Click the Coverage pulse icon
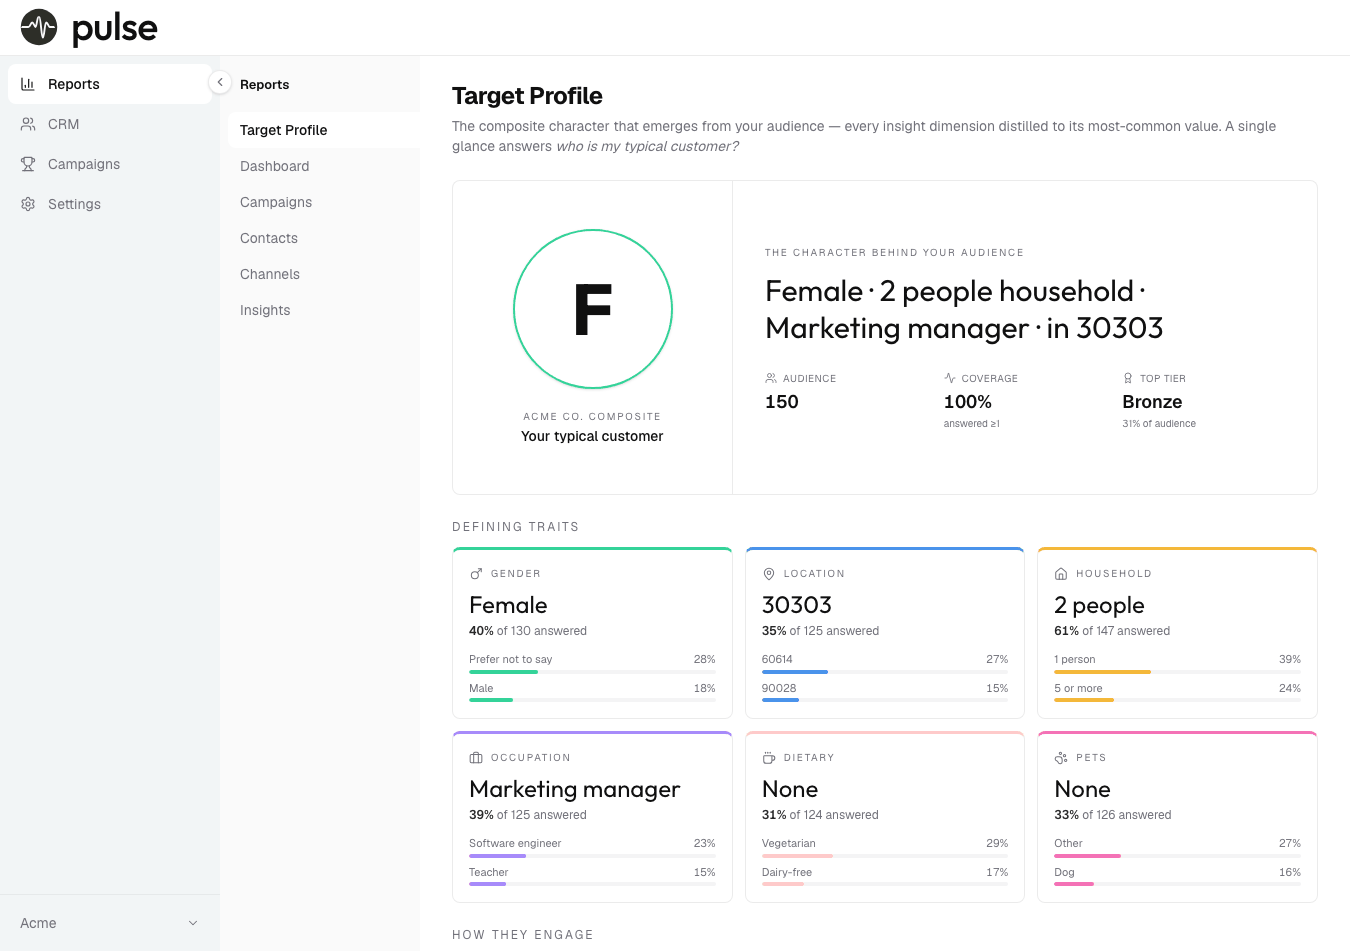The width and height of the screenshot is (1350, 951). (950, 378)
